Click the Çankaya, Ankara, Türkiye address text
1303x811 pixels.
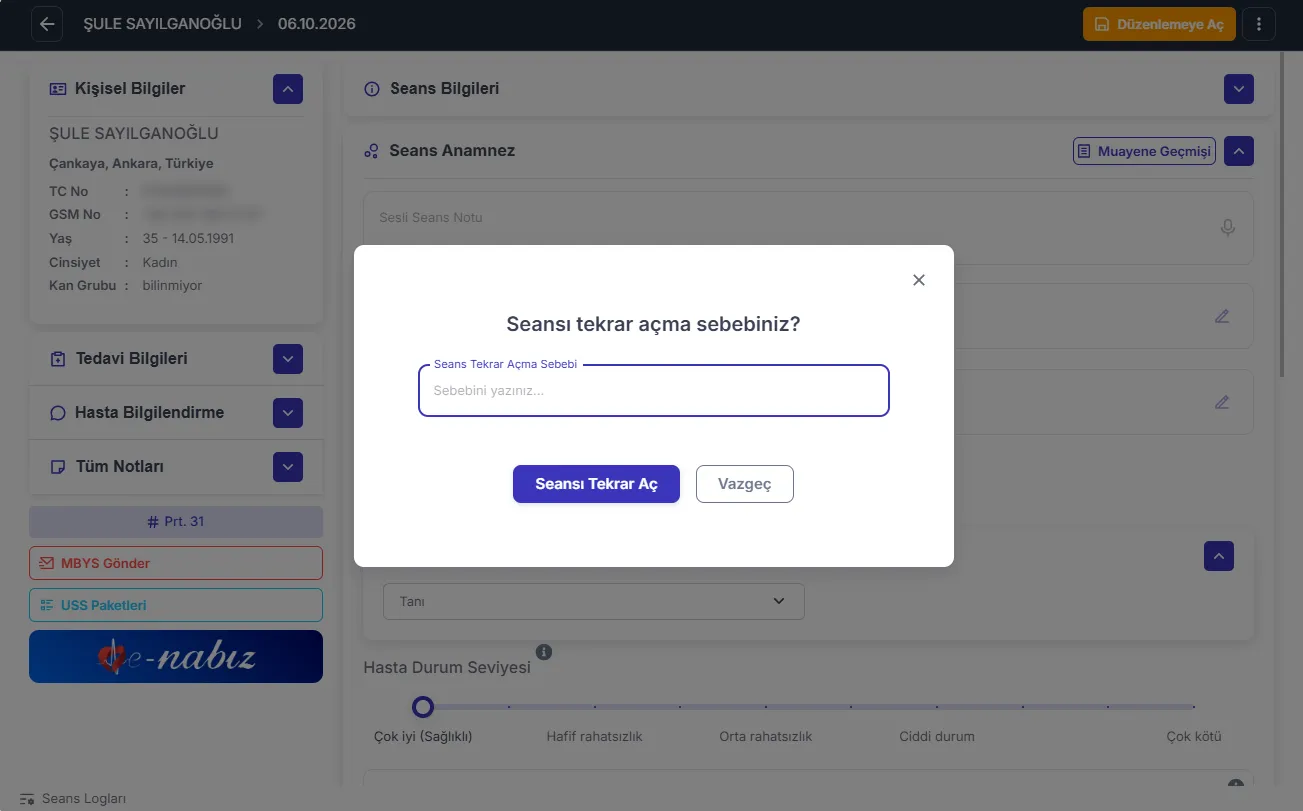coord(131,163)
